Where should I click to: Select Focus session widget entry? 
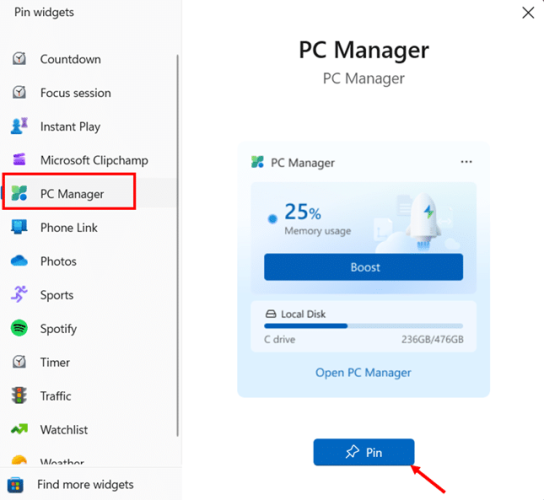click(x=89, y=93)
